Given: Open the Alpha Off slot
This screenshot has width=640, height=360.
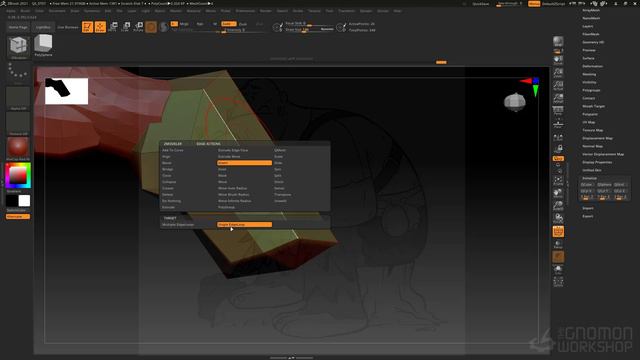Looking at the screenshot, I should tap(18, 98).
